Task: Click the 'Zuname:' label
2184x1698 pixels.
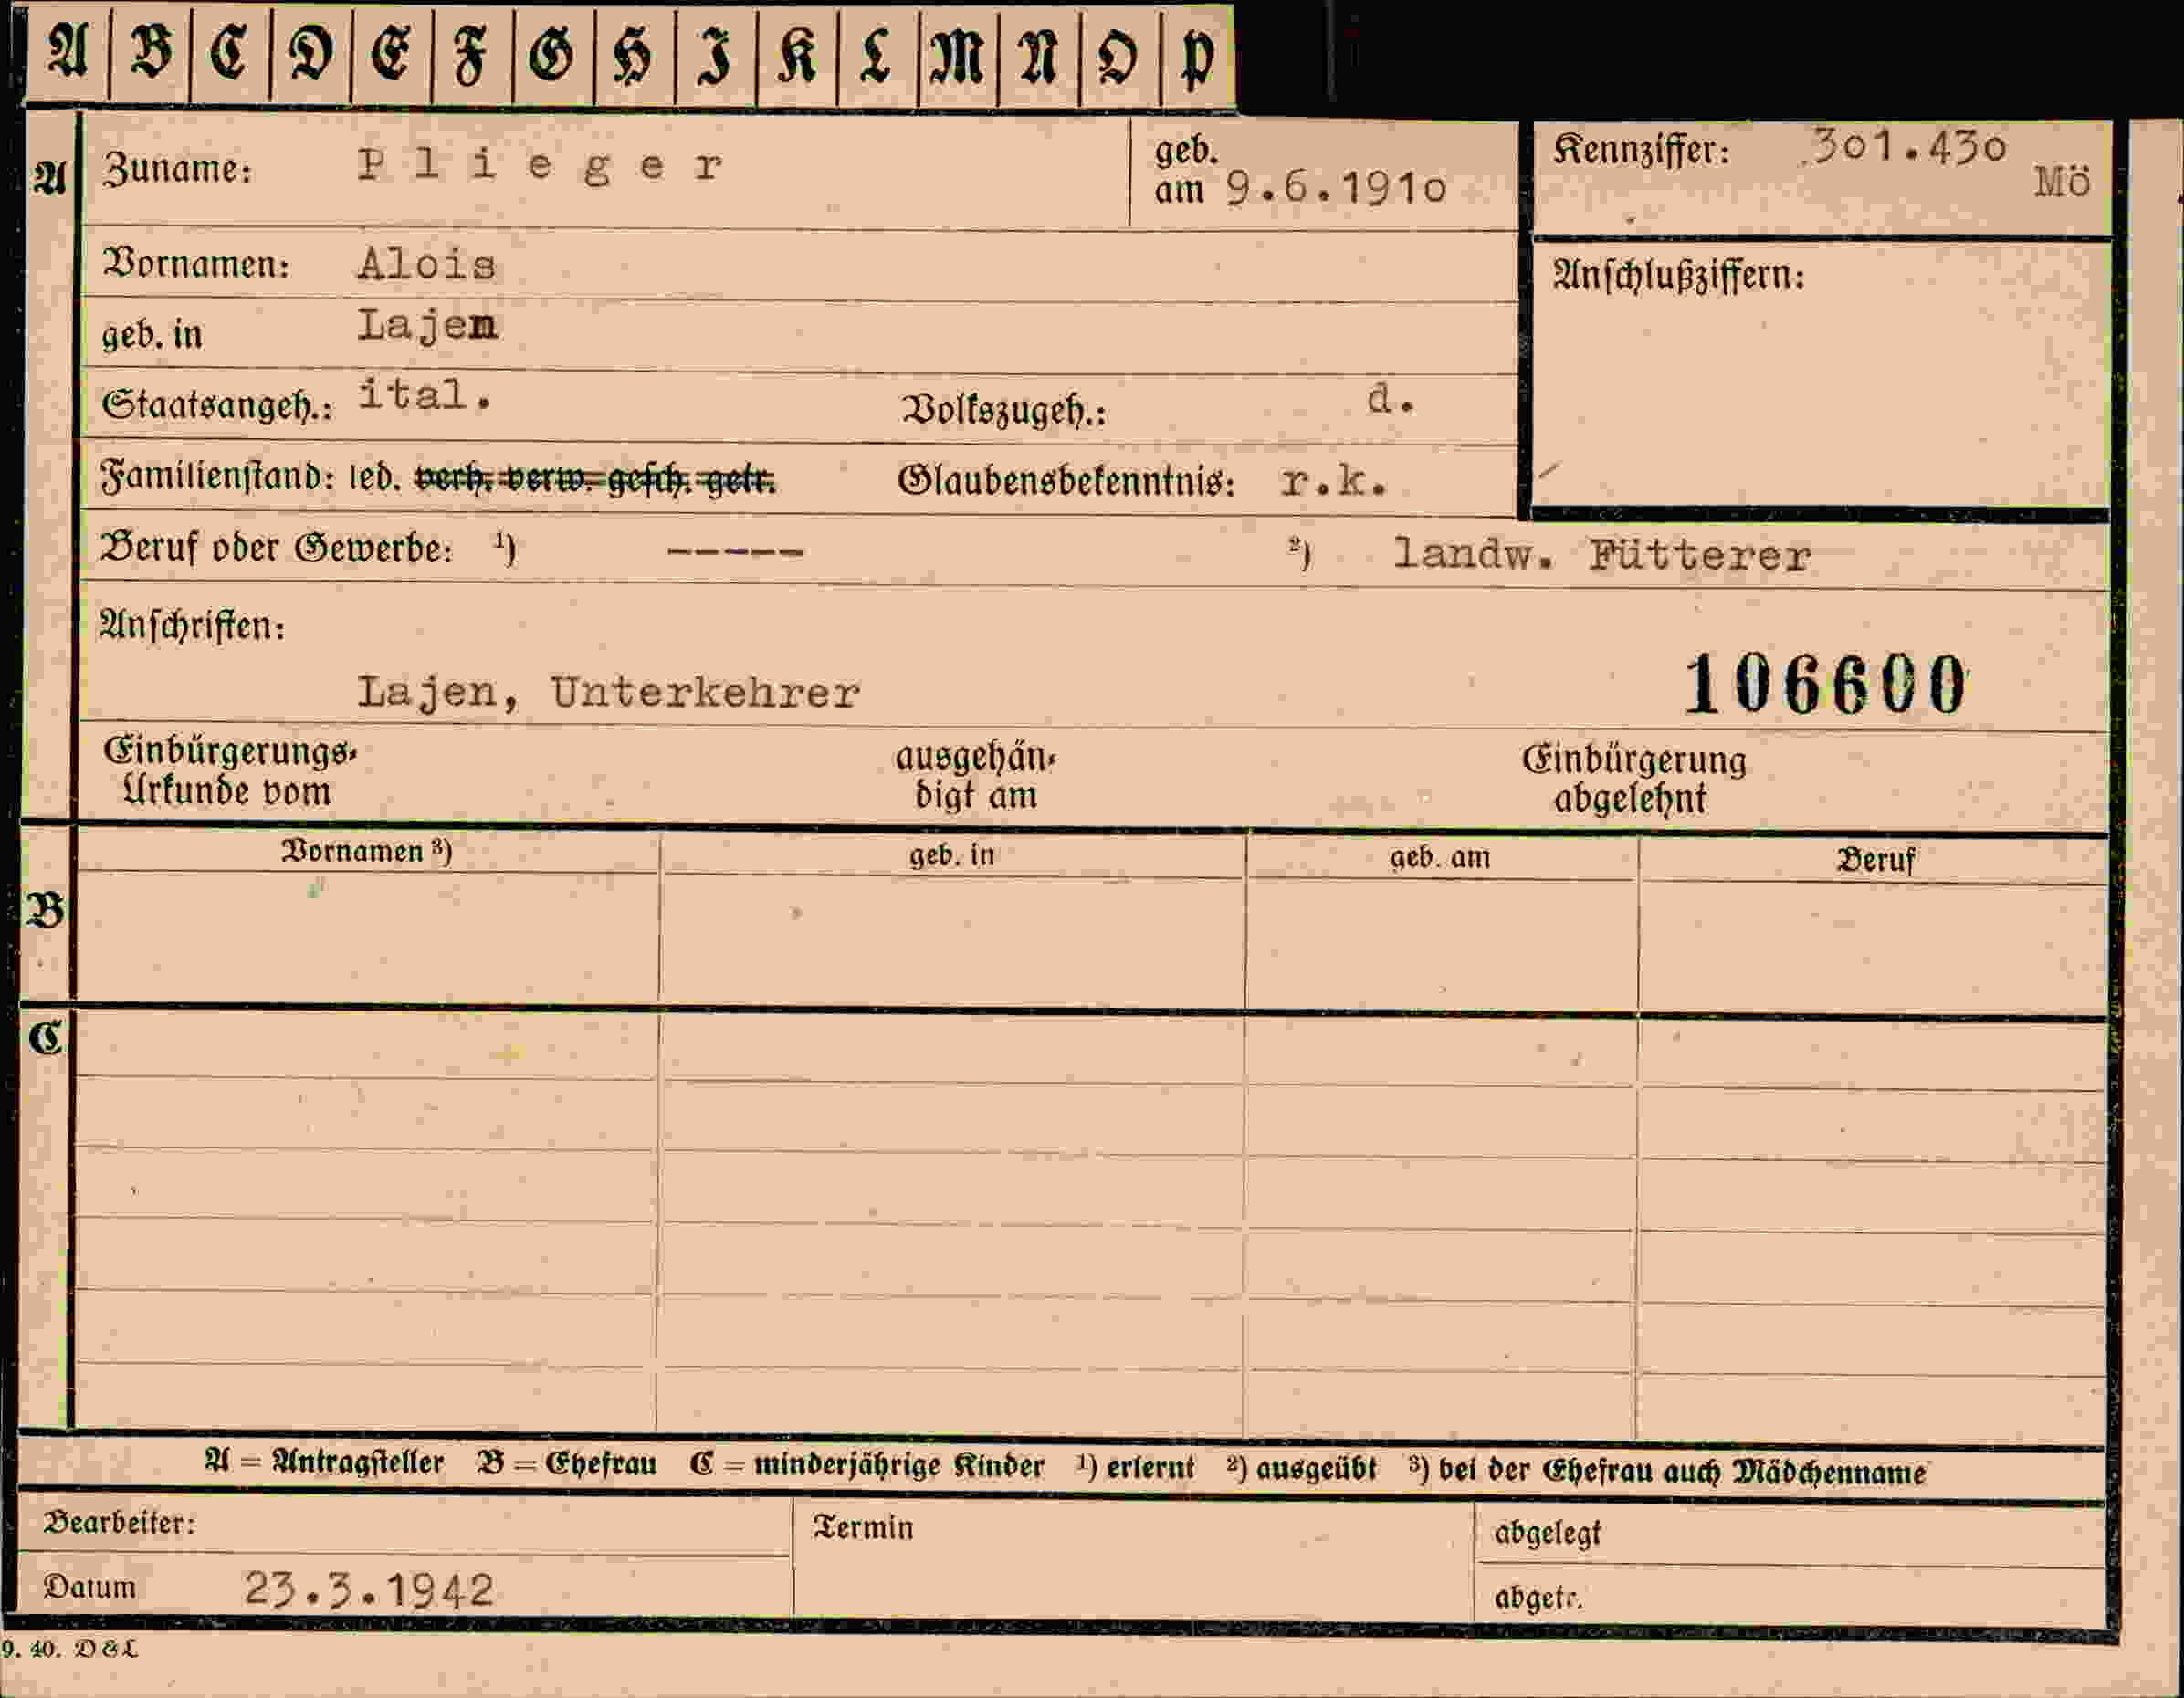Action: click(177, 168)
